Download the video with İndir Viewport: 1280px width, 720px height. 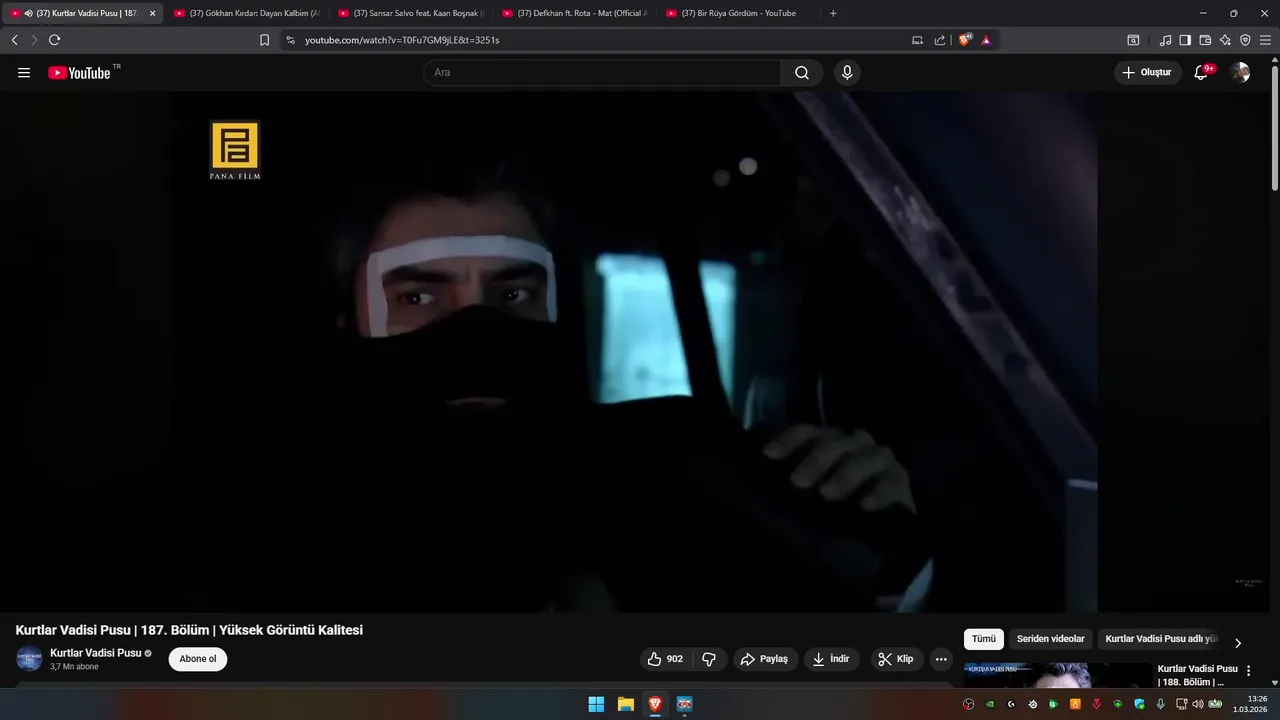[x=832, y=659]
